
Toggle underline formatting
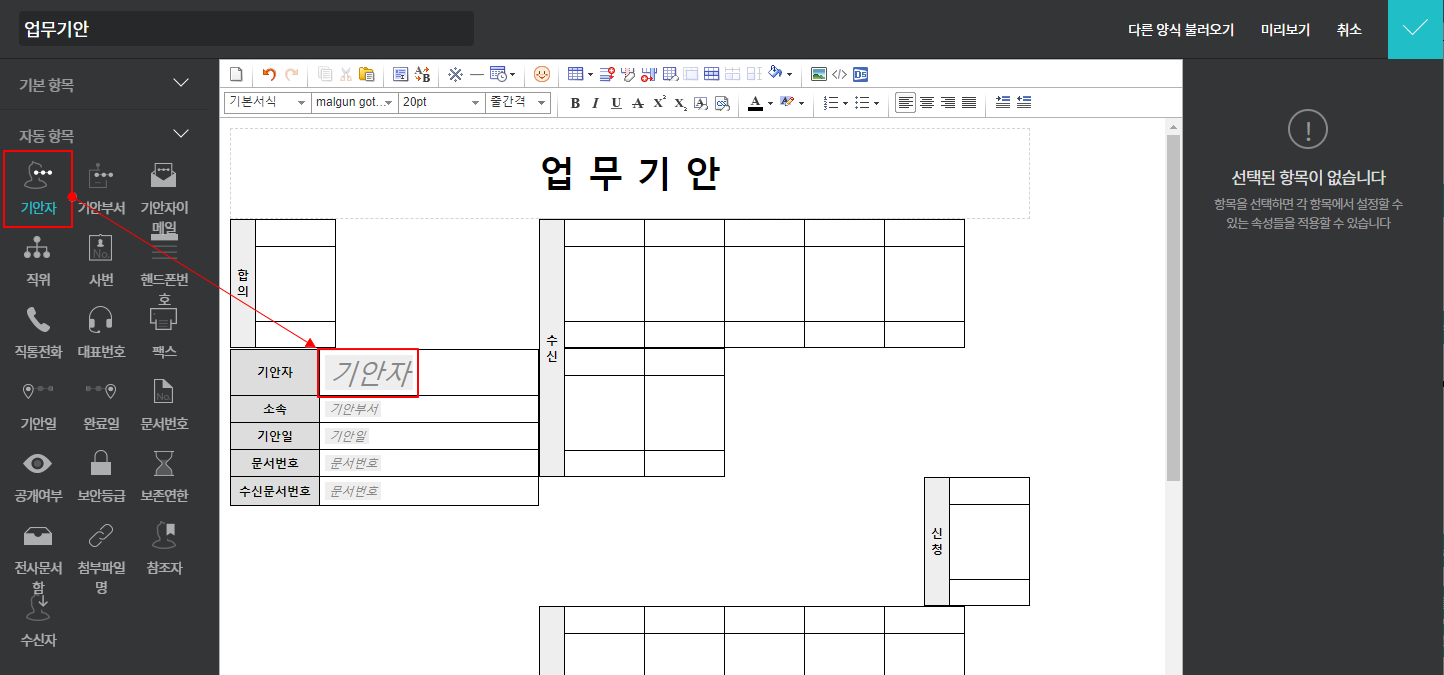point(616,103)
